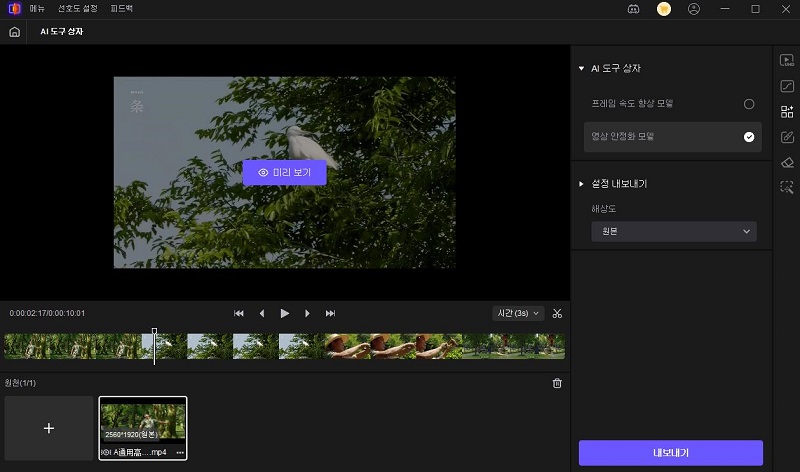Play the video
The image size is (800, 472).
tap(285, 313)
